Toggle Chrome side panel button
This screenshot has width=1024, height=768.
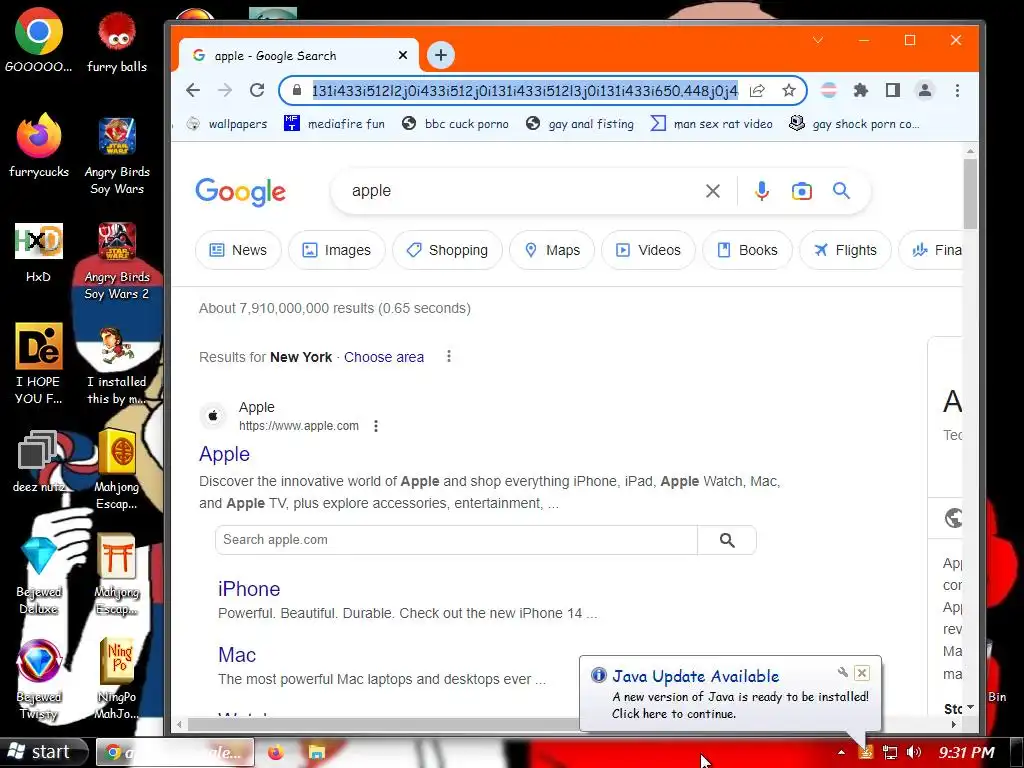(x=893, y=90)
